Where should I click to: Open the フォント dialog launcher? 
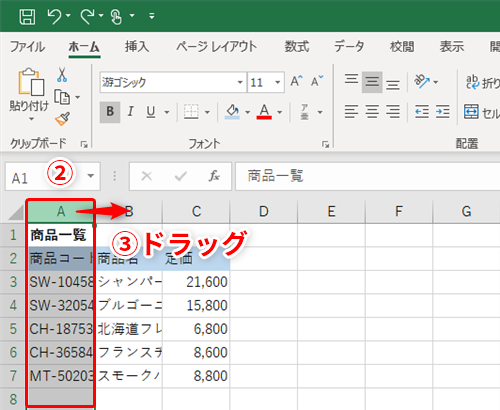click(326, 144)
